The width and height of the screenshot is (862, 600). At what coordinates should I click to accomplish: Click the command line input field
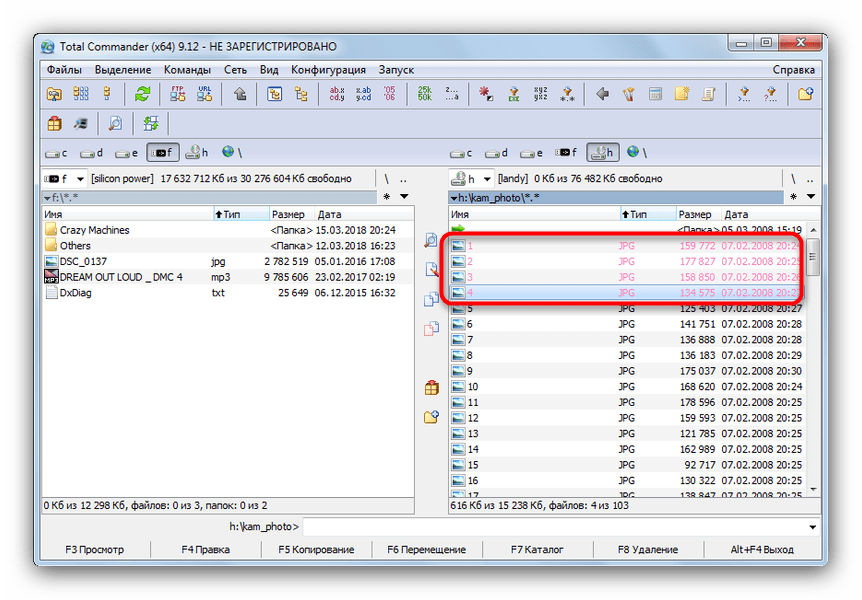[554, 527]
